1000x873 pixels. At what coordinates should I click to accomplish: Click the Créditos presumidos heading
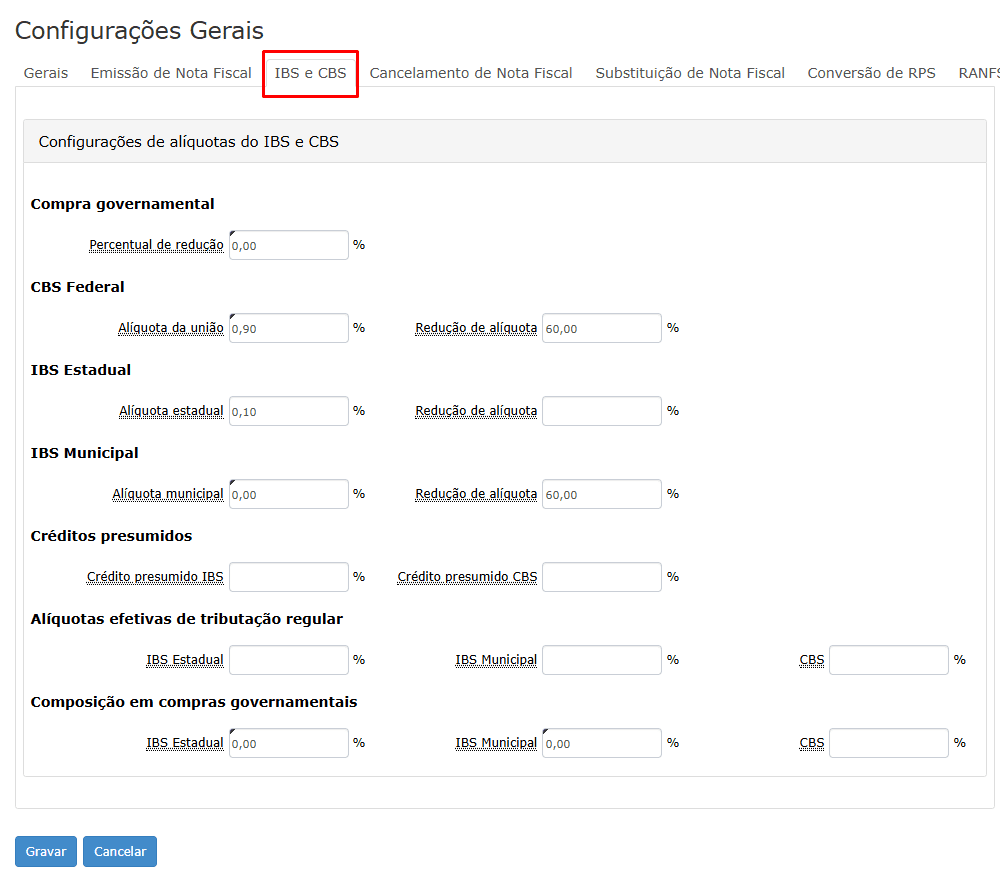(111, 536)
